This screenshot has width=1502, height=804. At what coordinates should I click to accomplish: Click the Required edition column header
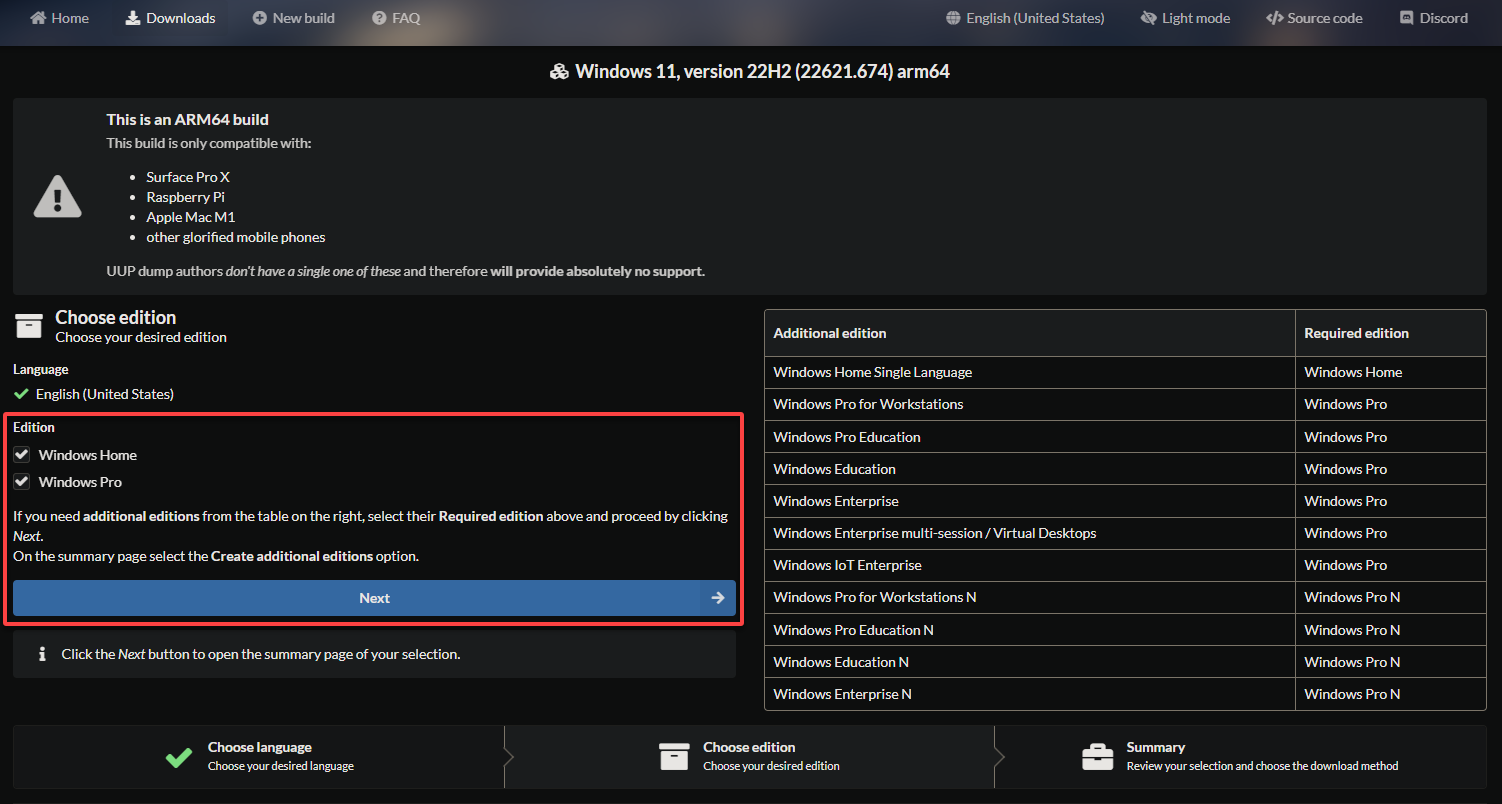1391,333
